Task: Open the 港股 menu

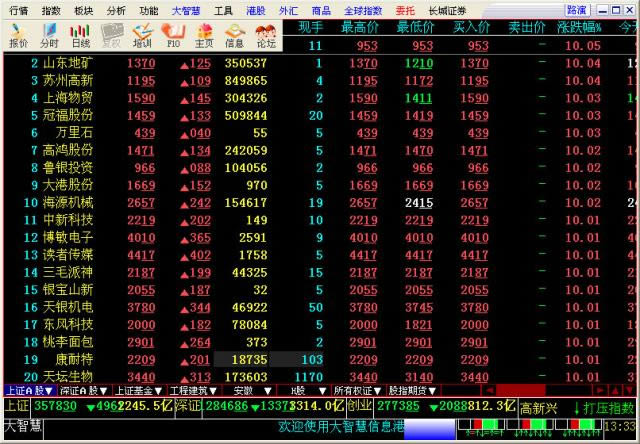Action: click(256, 11)
